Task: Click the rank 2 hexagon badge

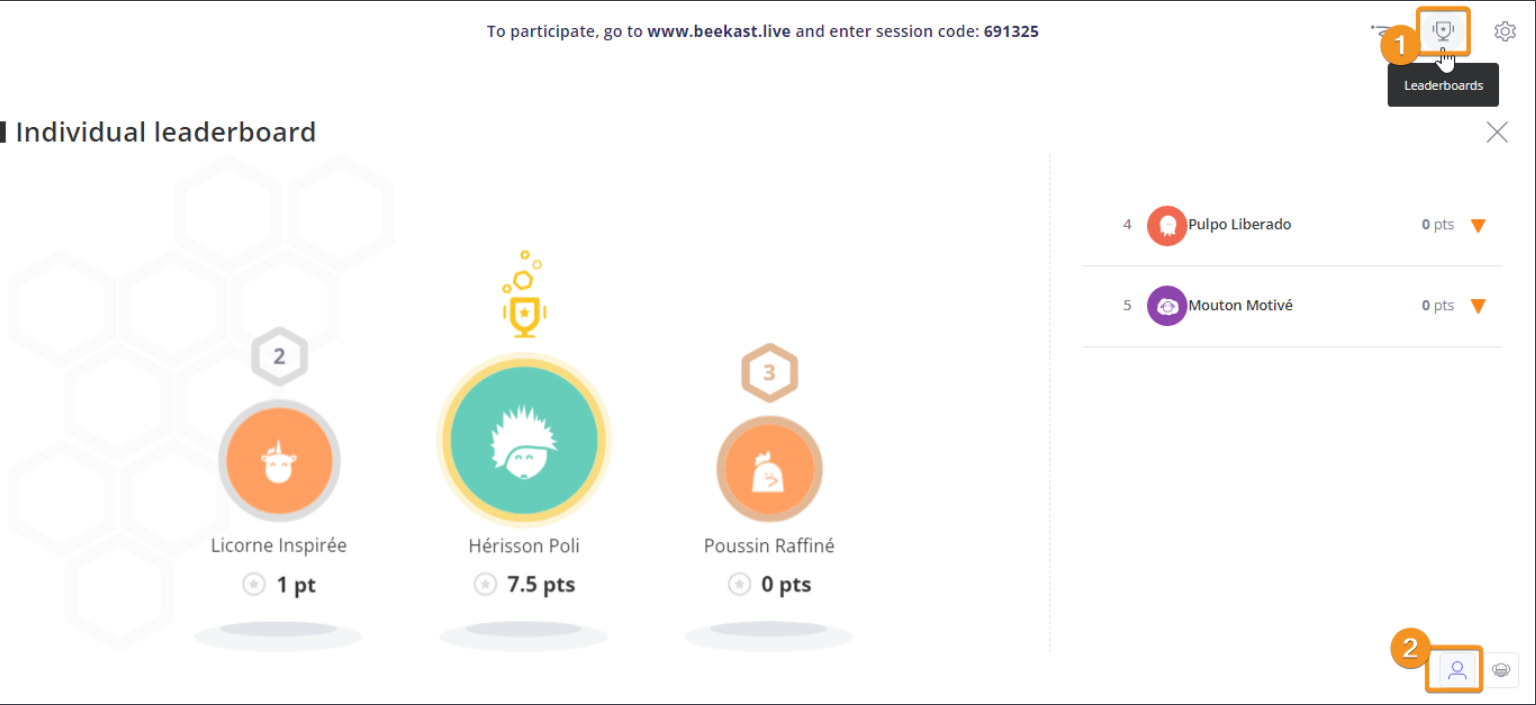Action: tap(279, 357)
